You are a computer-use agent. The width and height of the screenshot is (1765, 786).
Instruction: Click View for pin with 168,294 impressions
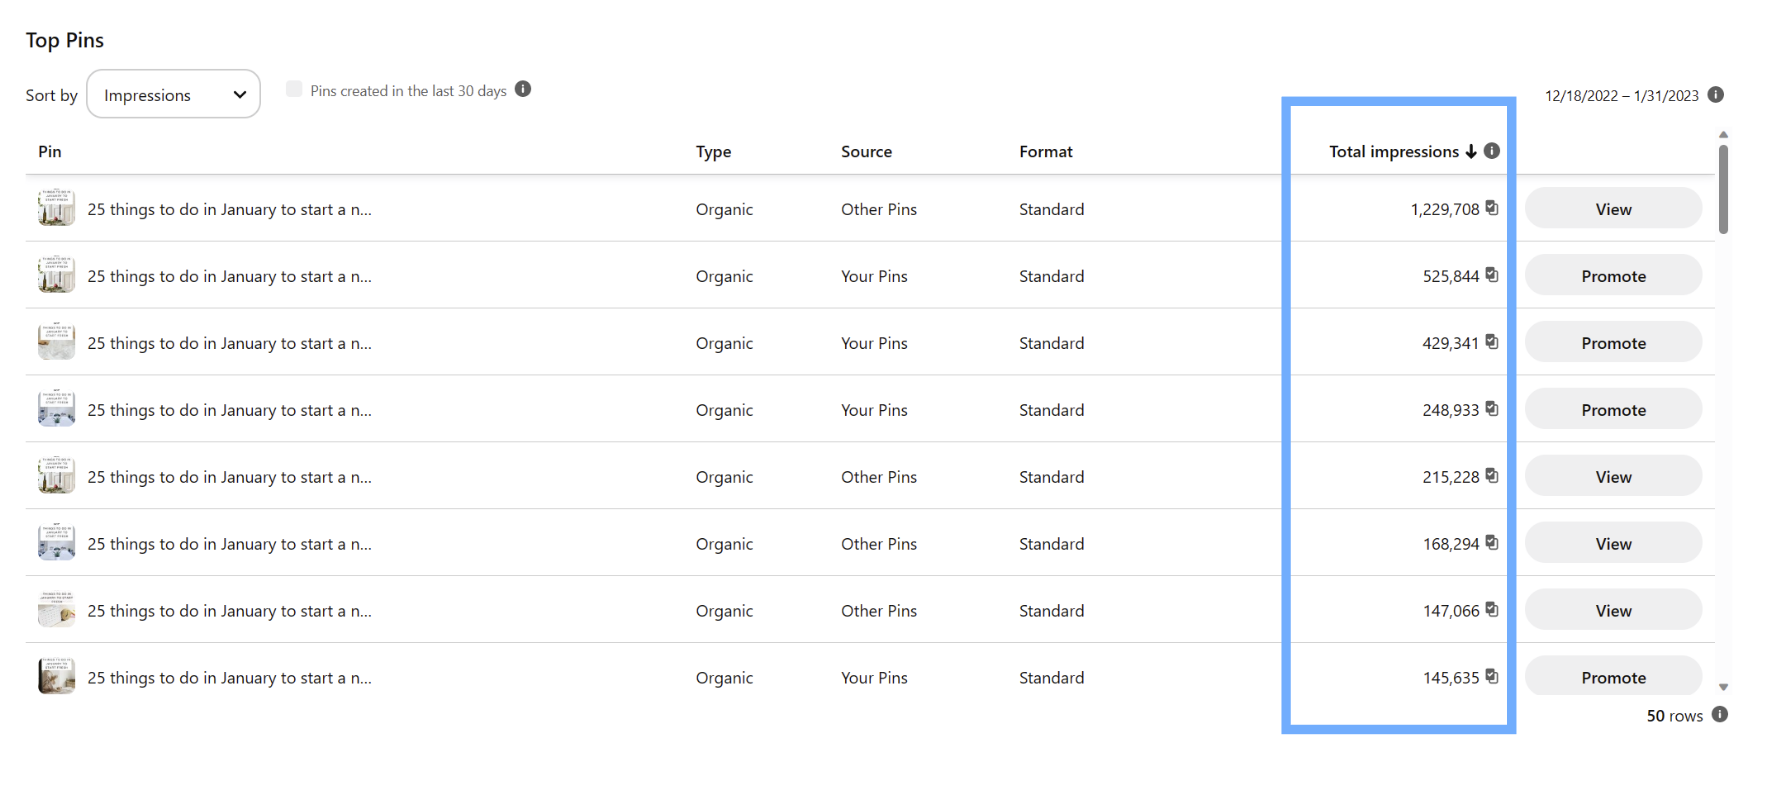click(1613, 544)
